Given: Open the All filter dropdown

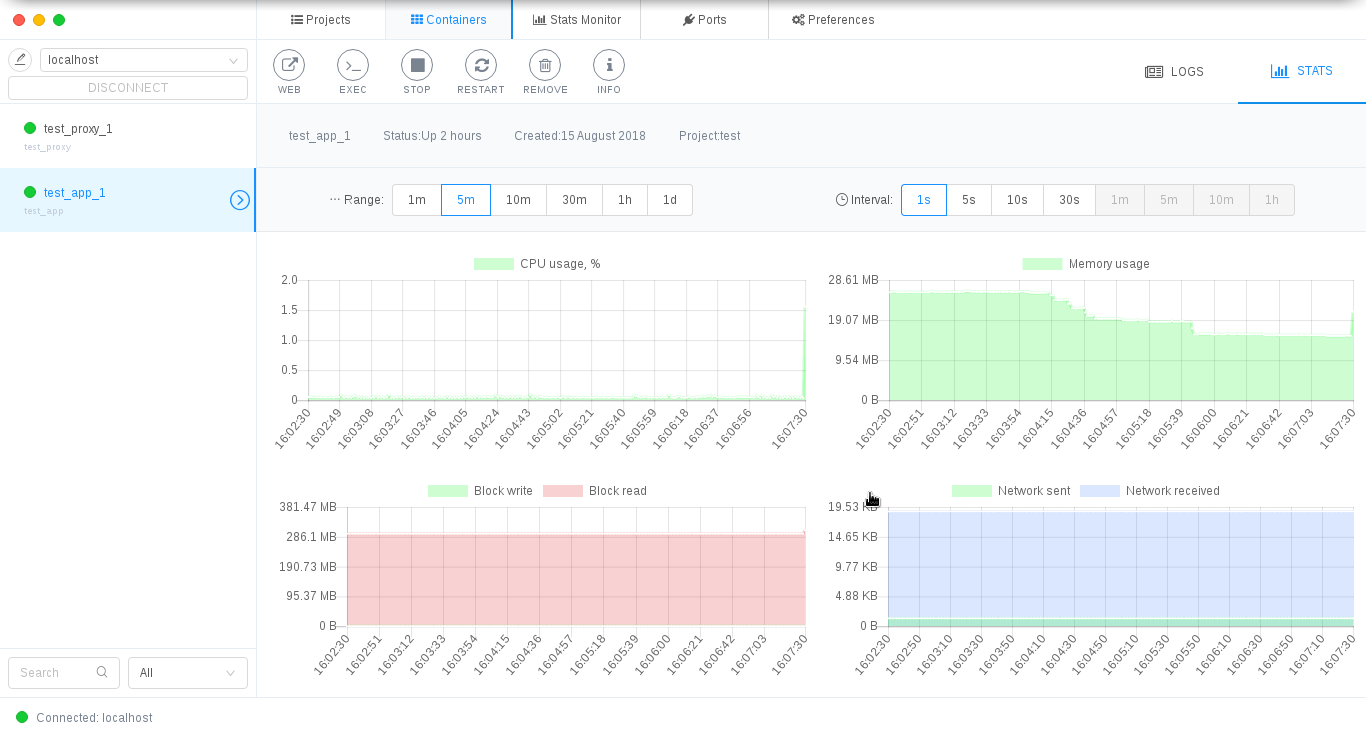Looking at the screenshot, I should 188,673.
